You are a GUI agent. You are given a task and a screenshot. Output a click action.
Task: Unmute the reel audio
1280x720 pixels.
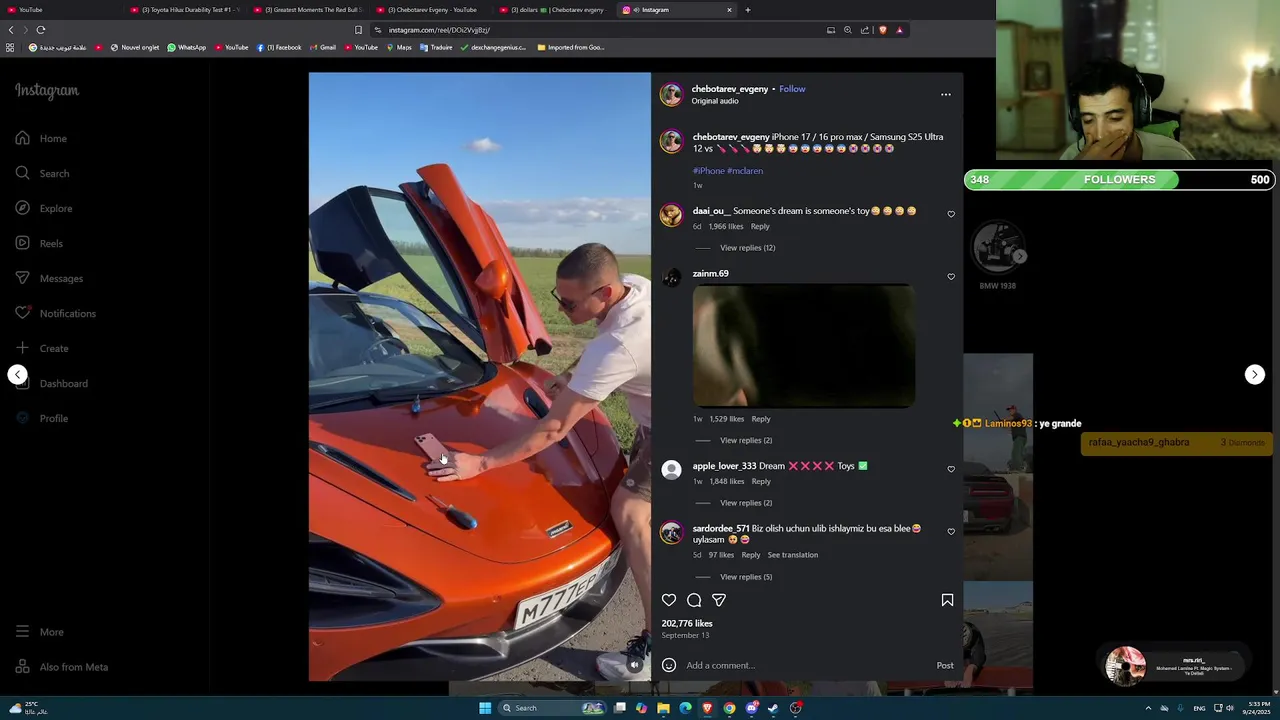pyautogui.click(x=634, y=665)
